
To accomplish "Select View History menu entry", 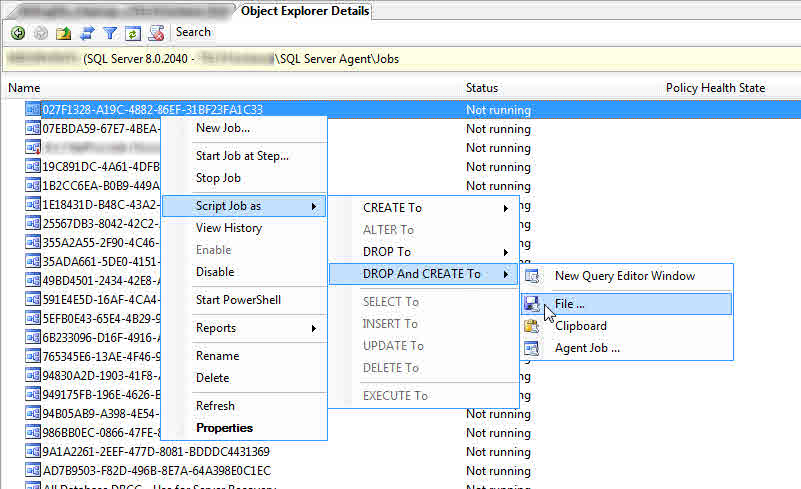I will coord(229,228).
